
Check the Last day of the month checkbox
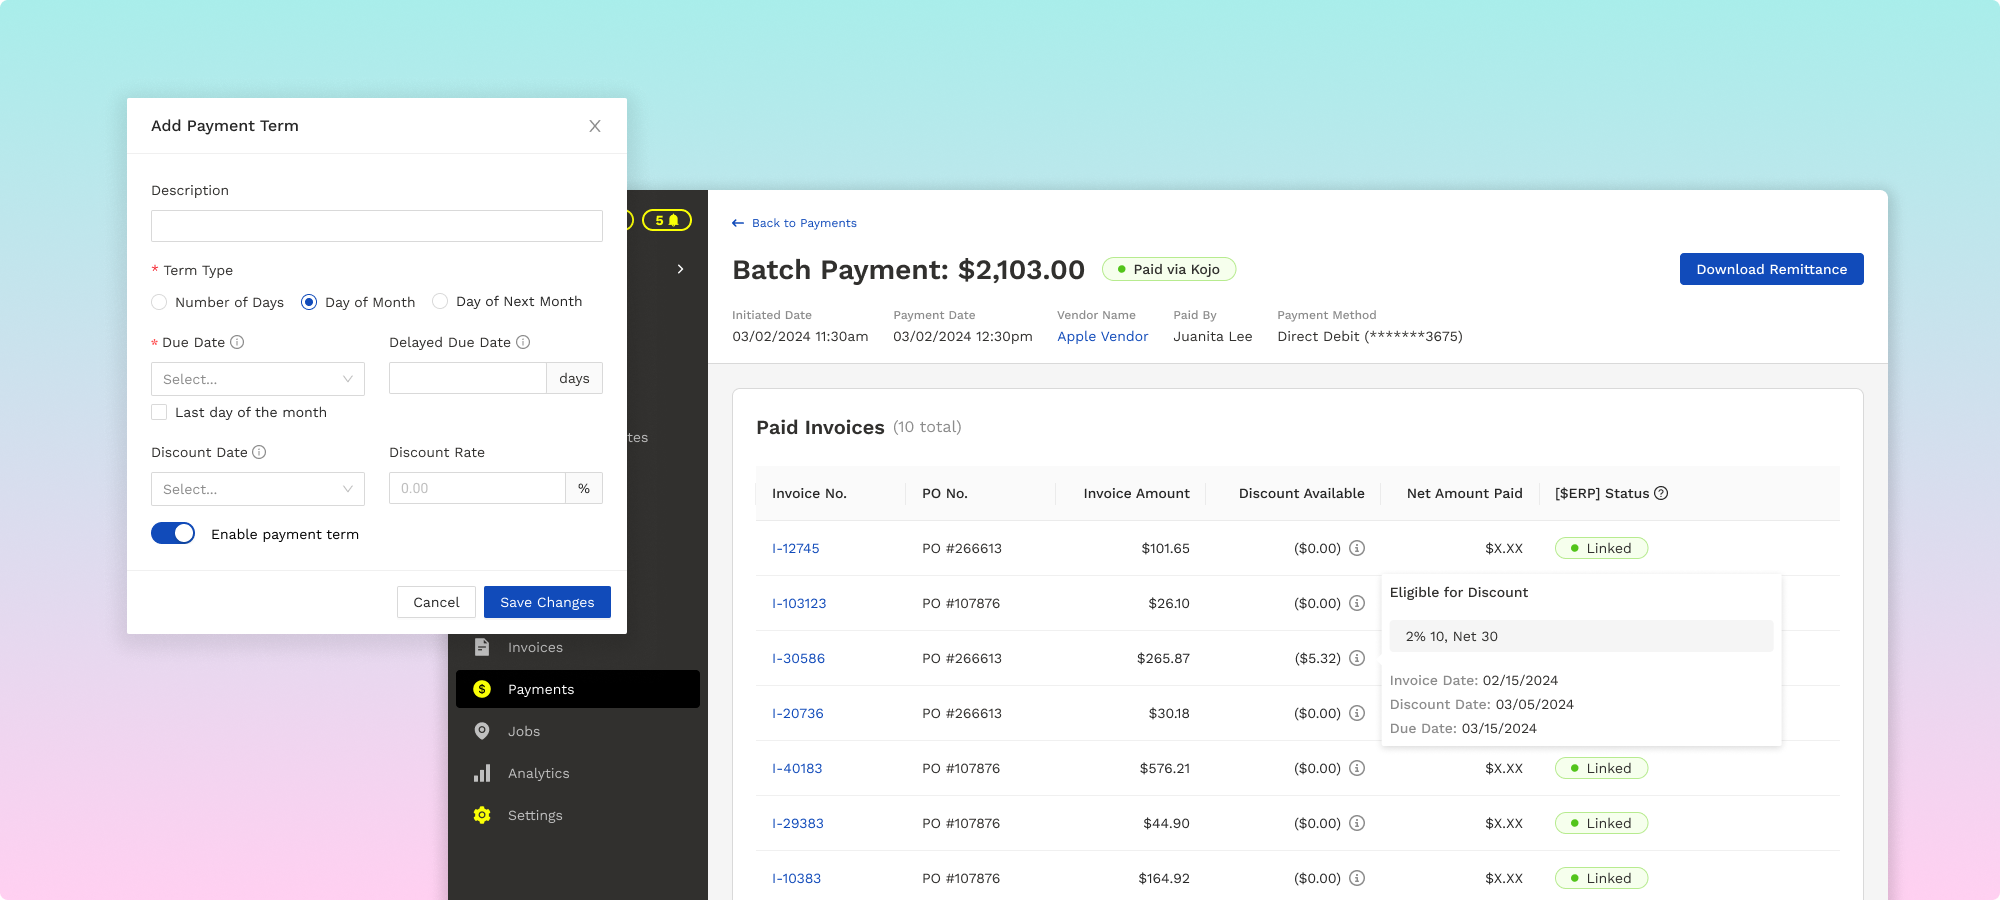pos(159,412)
